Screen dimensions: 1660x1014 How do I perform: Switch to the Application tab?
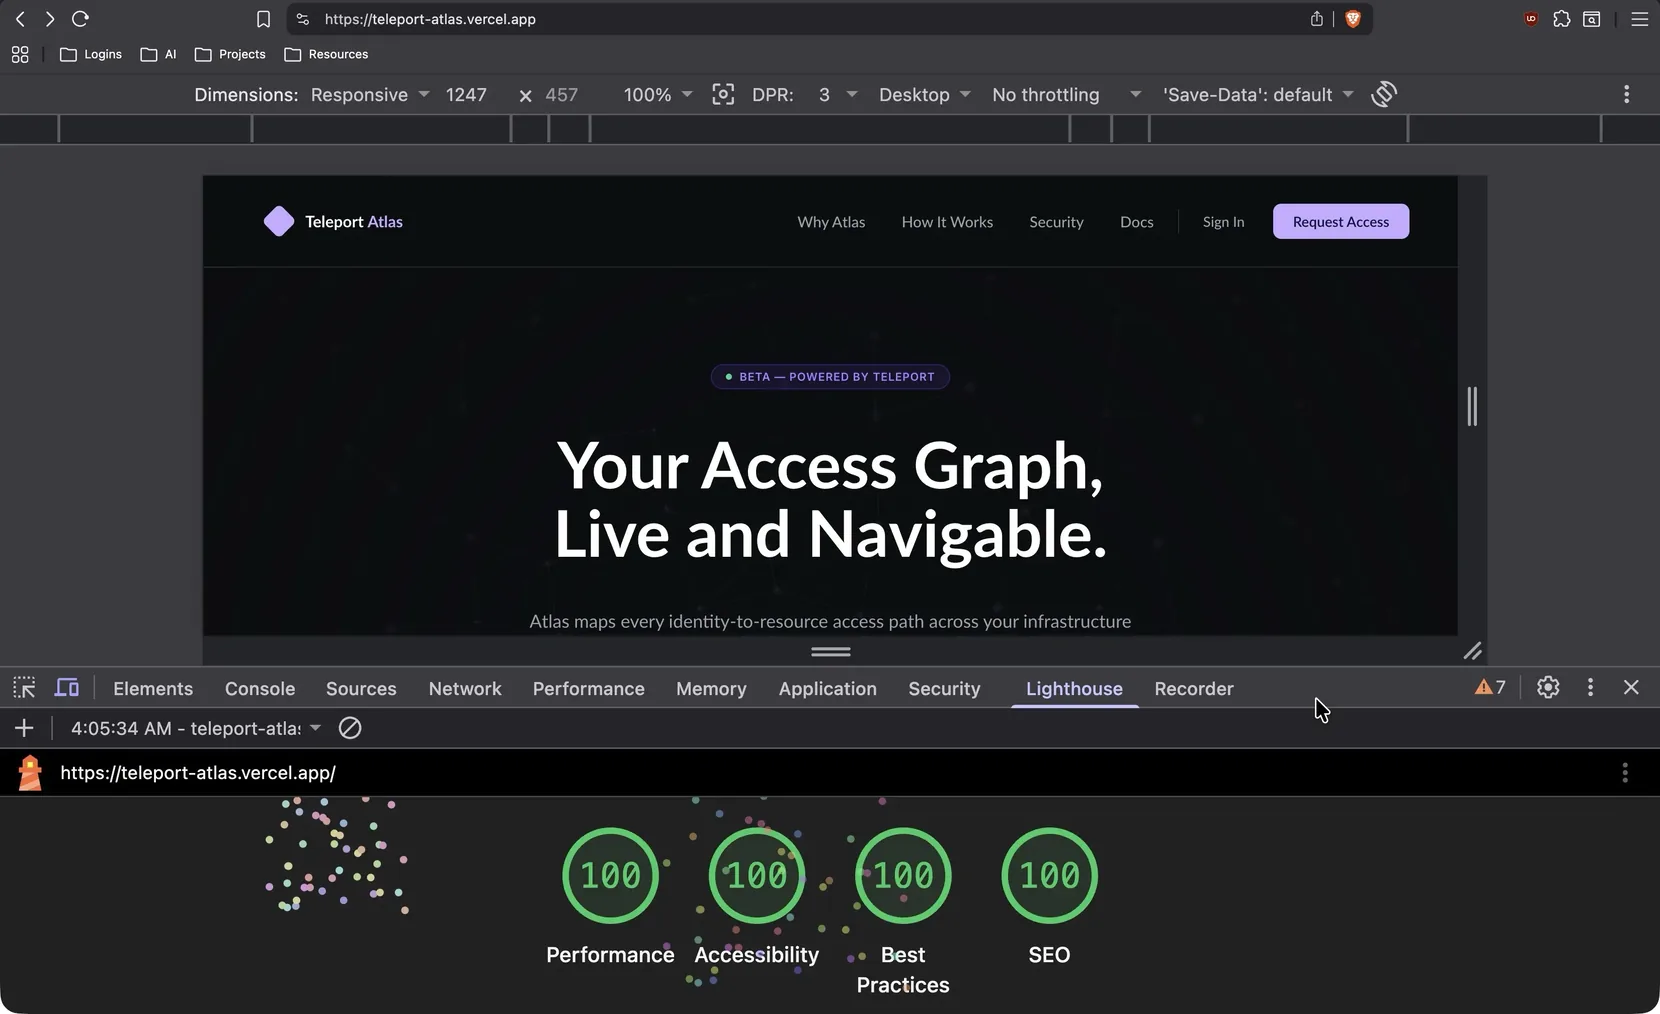click(x=828, y=688)
